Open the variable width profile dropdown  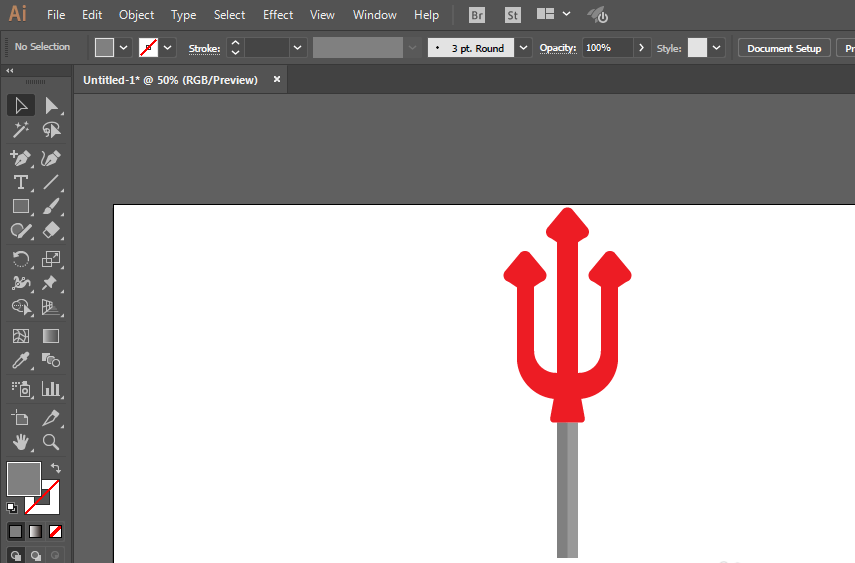click(413, 48)
